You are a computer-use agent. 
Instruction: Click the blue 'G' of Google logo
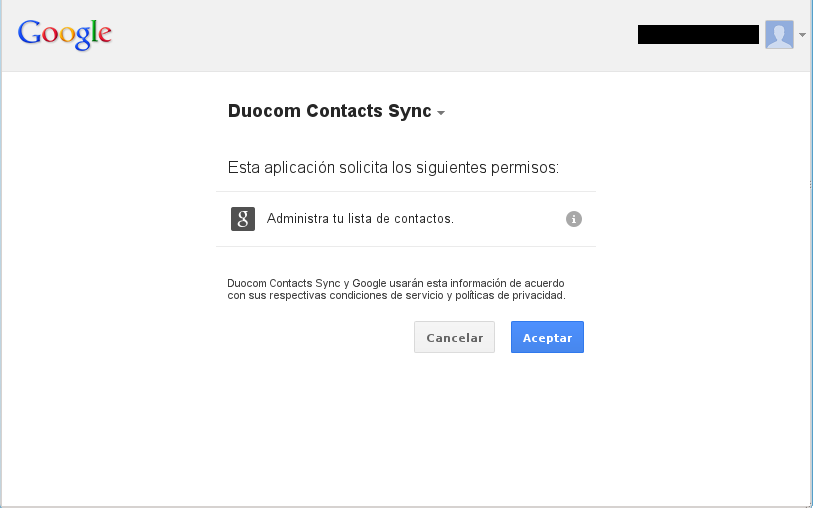coord(30,33)
